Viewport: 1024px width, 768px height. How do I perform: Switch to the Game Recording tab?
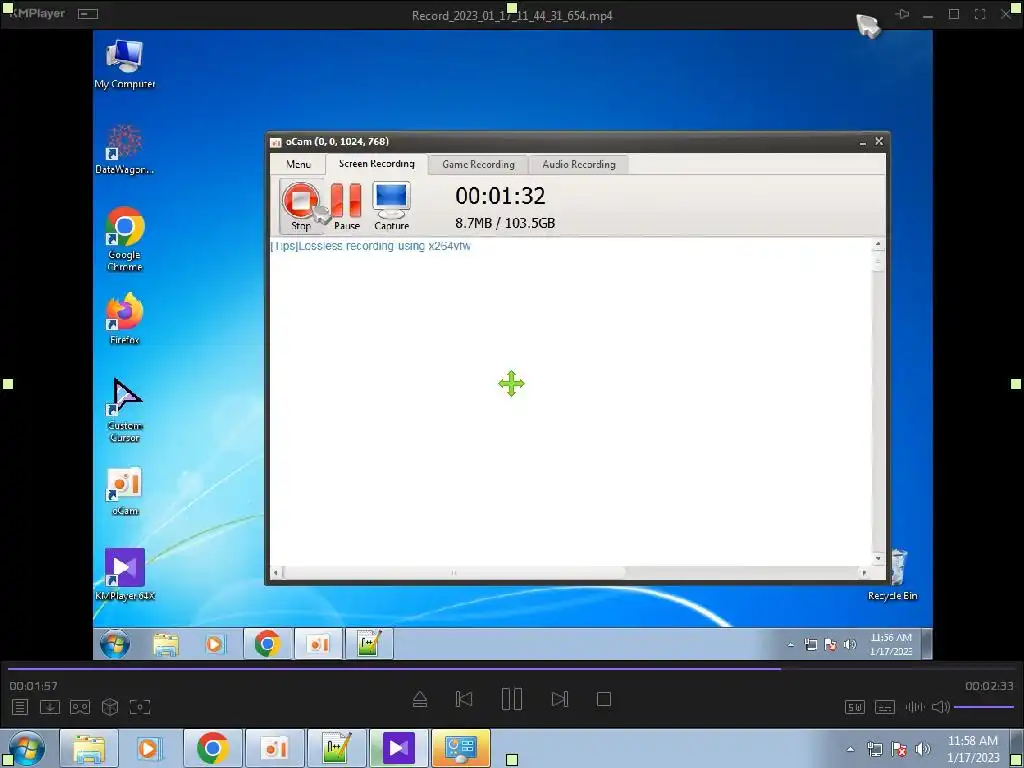coord(478,165)
